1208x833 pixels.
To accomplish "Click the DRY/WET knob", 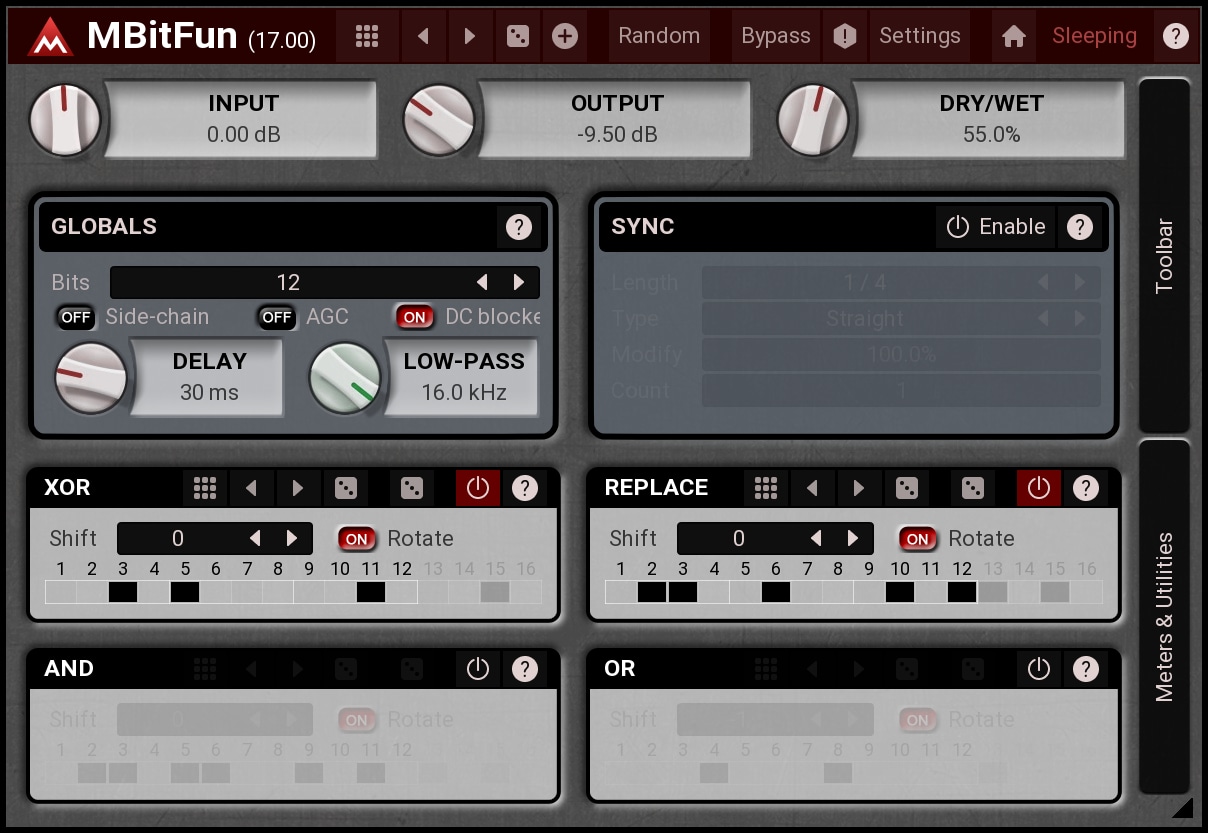I will tap(813, 119).
